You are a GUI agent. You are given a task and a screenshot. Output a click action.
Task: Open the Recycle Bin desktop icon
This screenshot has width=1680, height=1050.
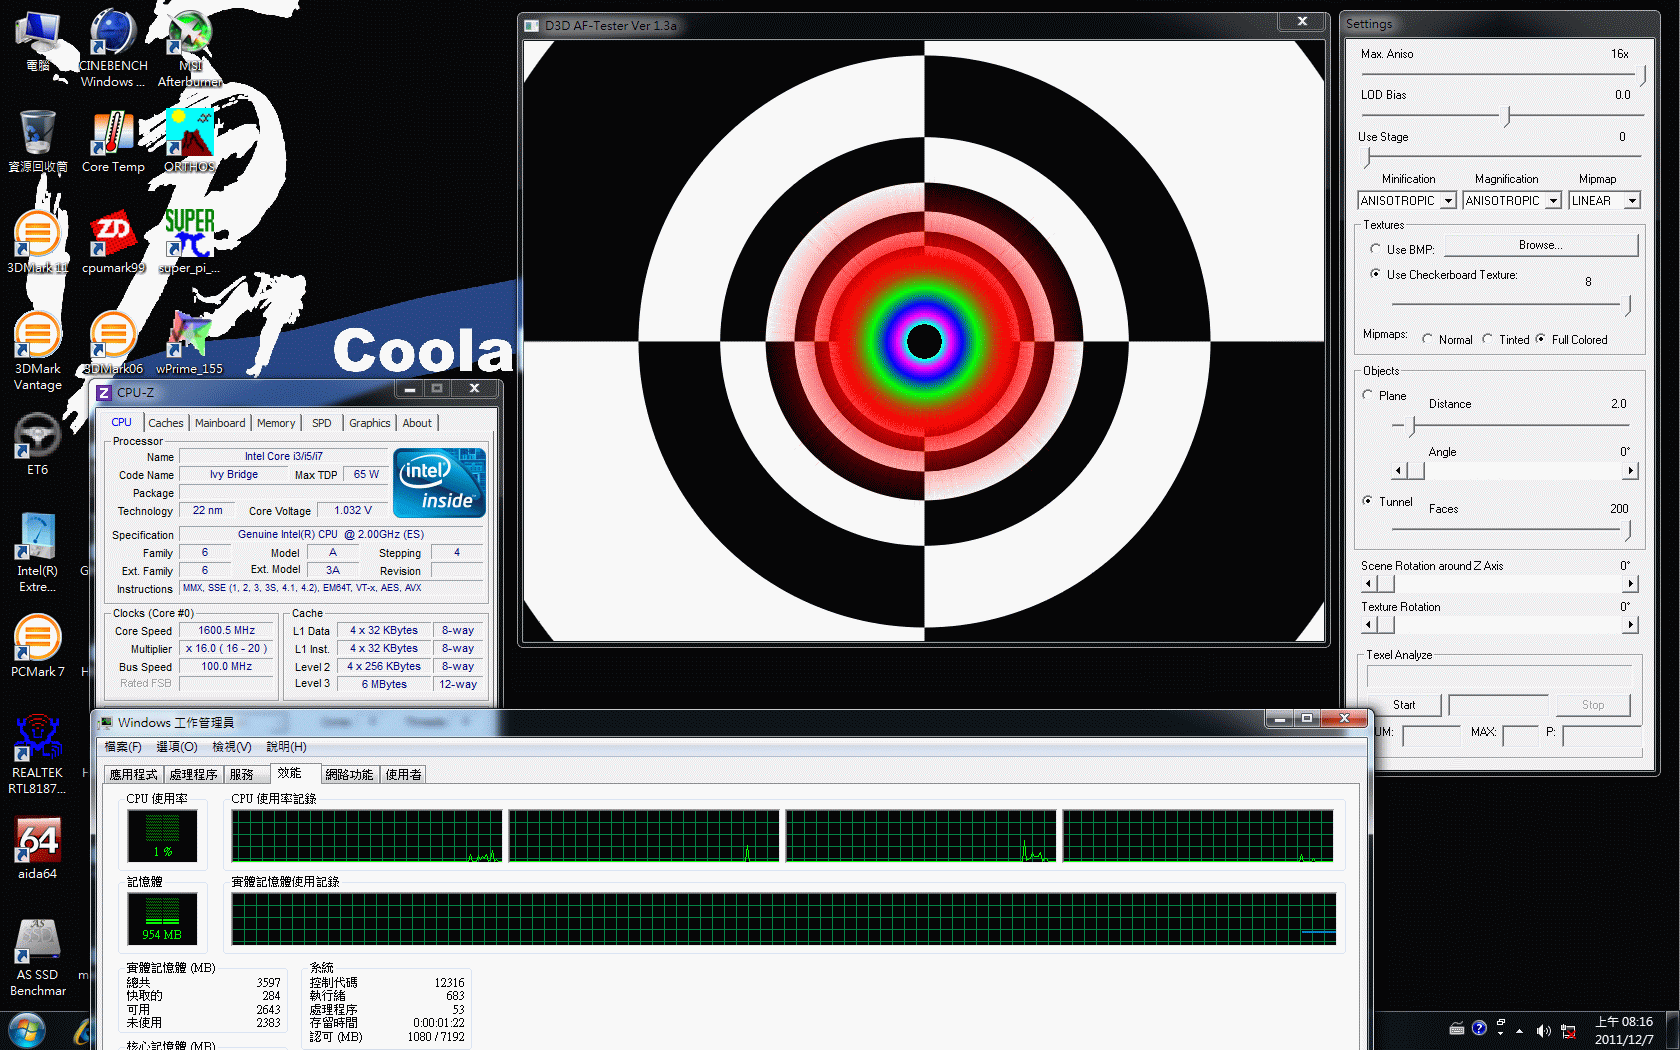[x=38, y=142]
